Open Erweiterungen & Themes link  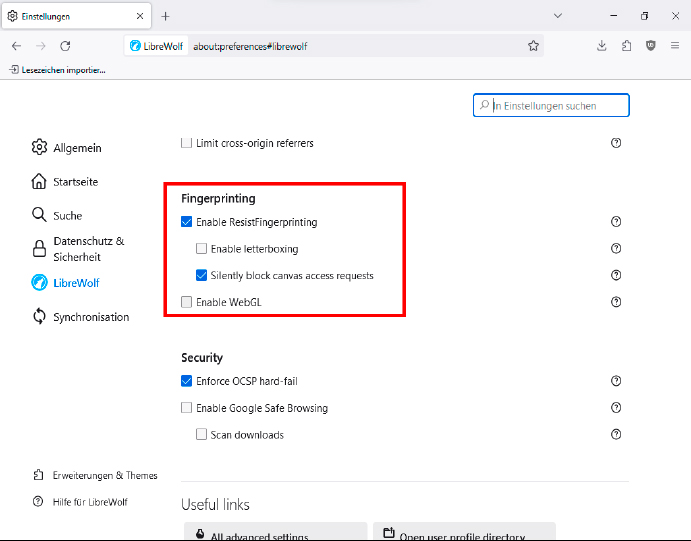coord(95,475)
